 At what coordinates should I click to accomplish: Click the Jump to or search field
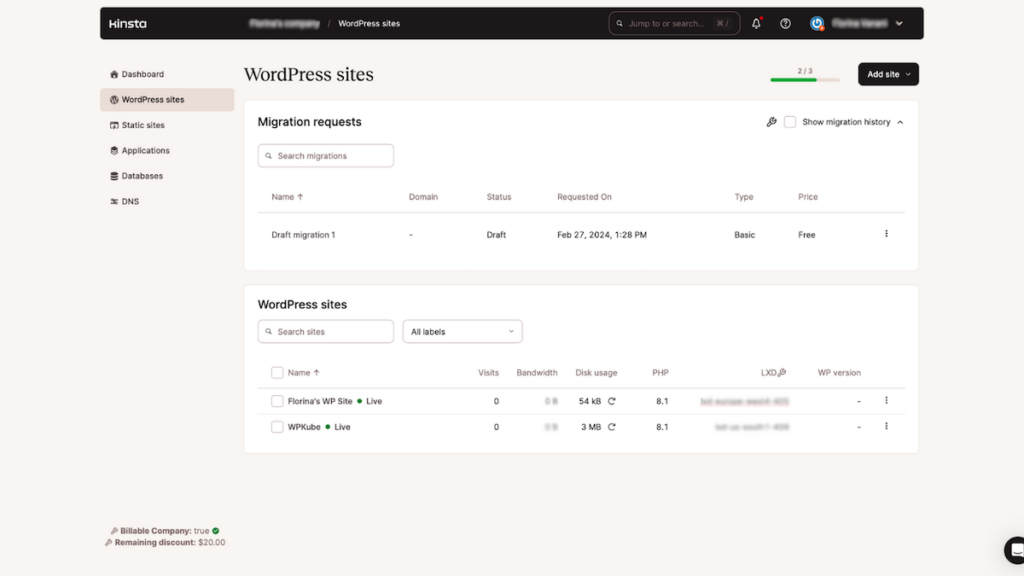tap(674, 24)
